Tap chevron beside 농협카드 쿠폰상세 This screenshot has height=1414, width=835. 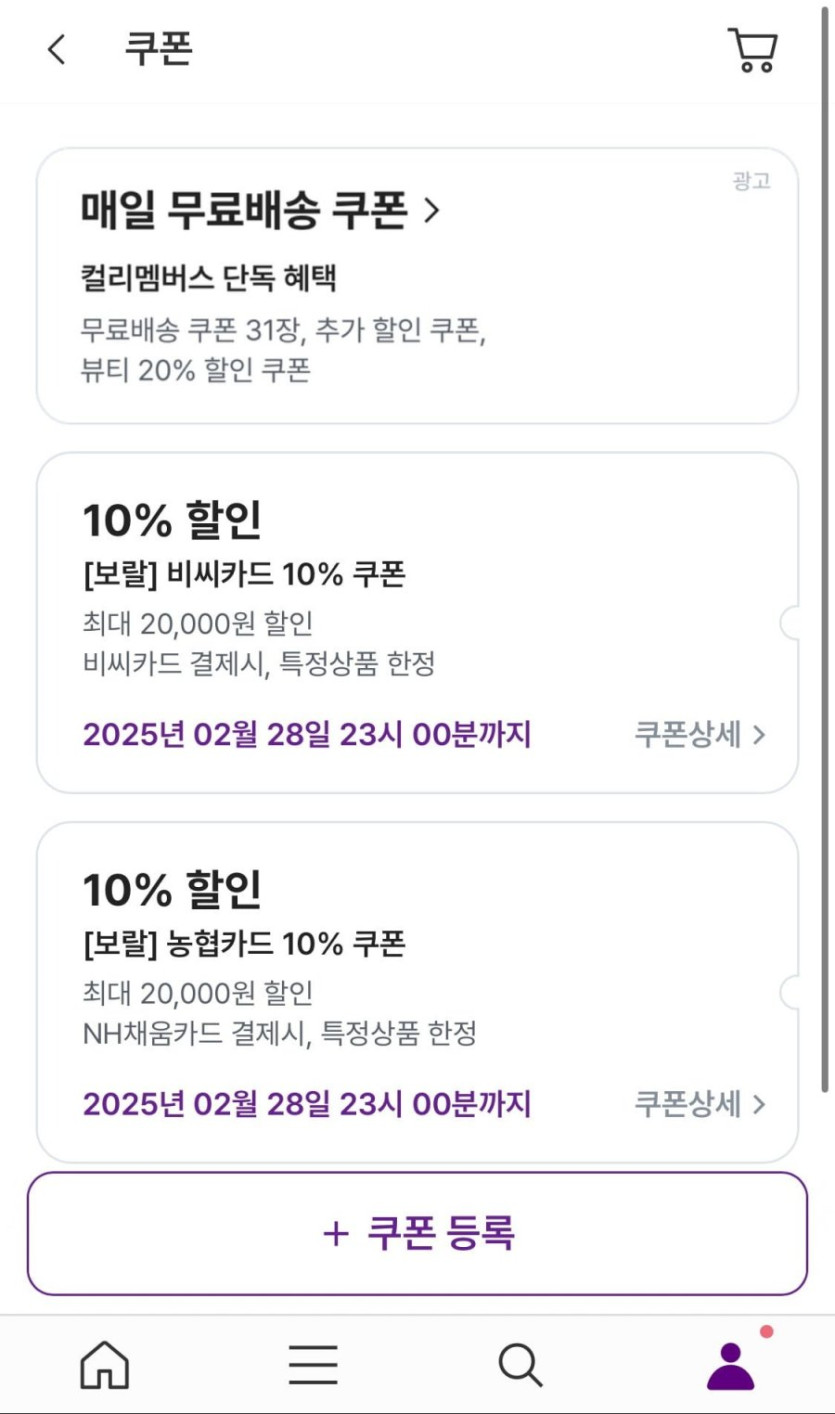pyautogui.click(x=759, y=1104)
